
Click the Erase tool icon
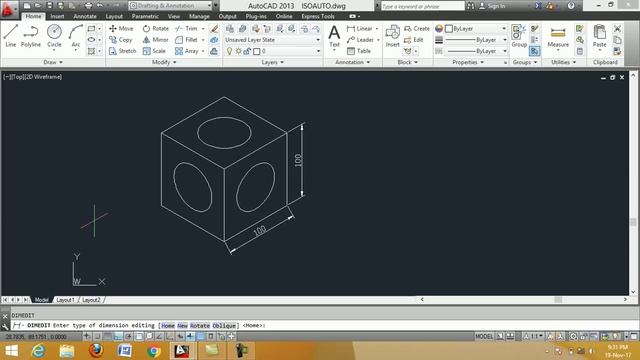tap(214, 29)
